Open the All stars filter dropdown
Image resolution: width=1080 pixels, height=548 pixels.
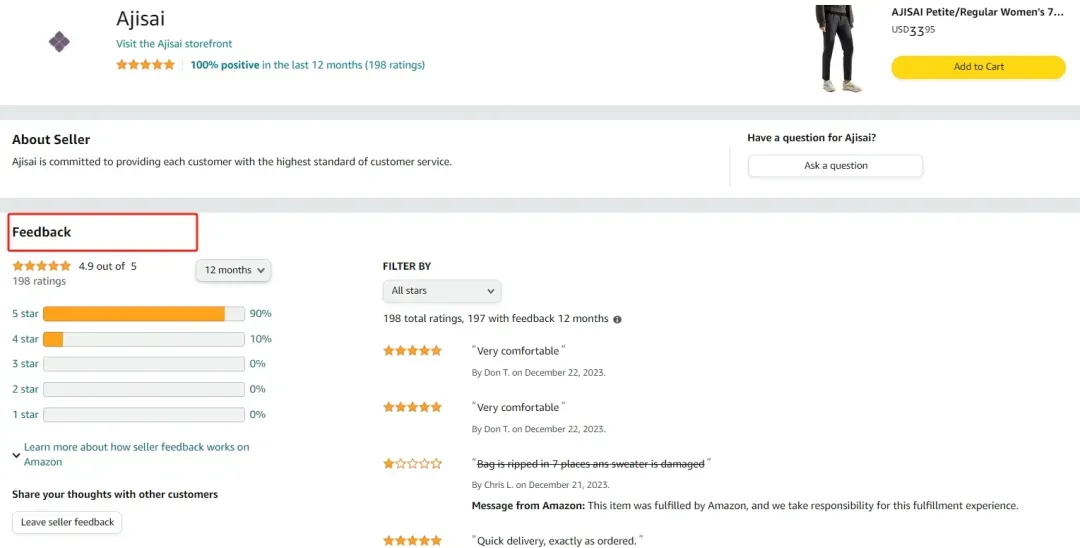442,291
